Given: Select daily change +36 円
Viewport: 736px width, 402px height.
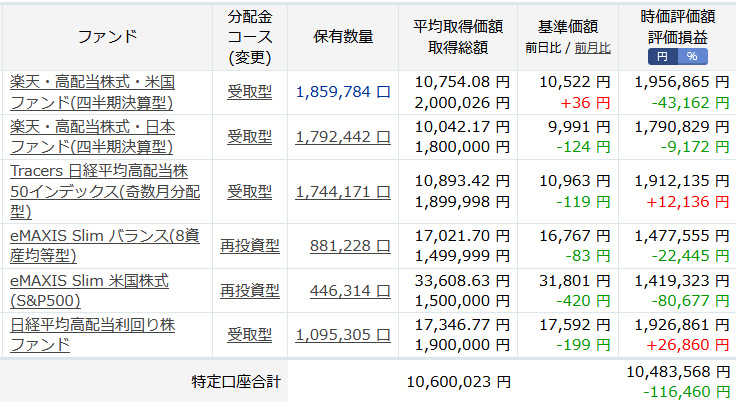Looking at the screenshot, I should tap(586, 103).
